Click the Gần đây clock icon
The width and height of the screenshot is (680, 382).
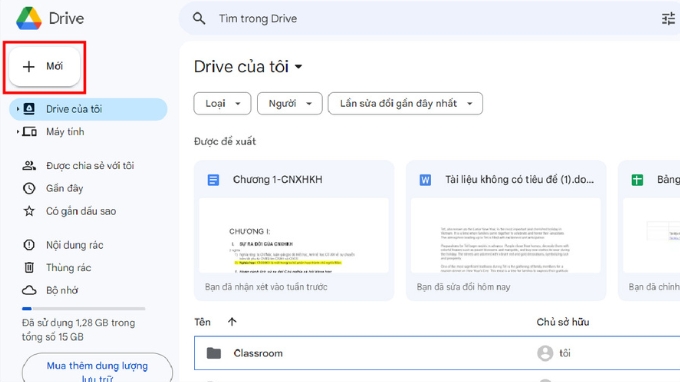pyautogui.click(x=29, y=188)
